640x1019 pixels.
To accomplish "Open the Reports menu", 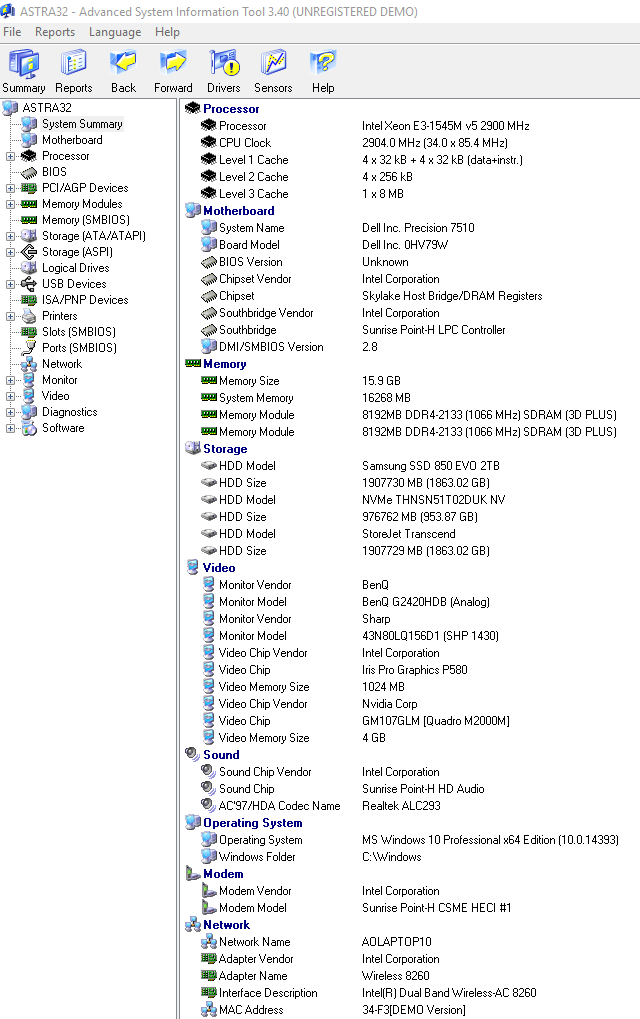I will pos(55,32).
